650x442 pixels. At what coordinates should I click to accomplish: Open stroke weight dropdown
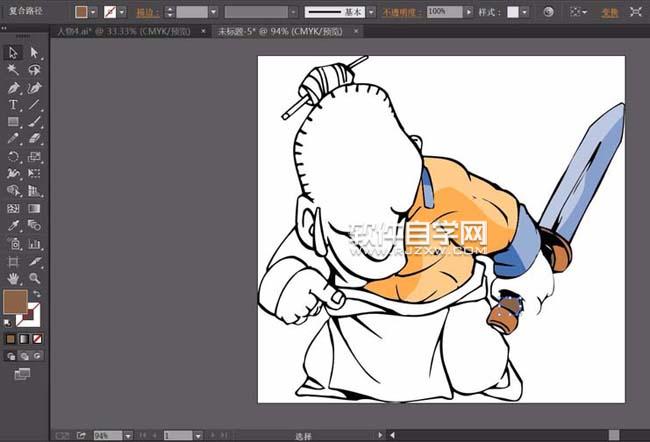[213, 12]
